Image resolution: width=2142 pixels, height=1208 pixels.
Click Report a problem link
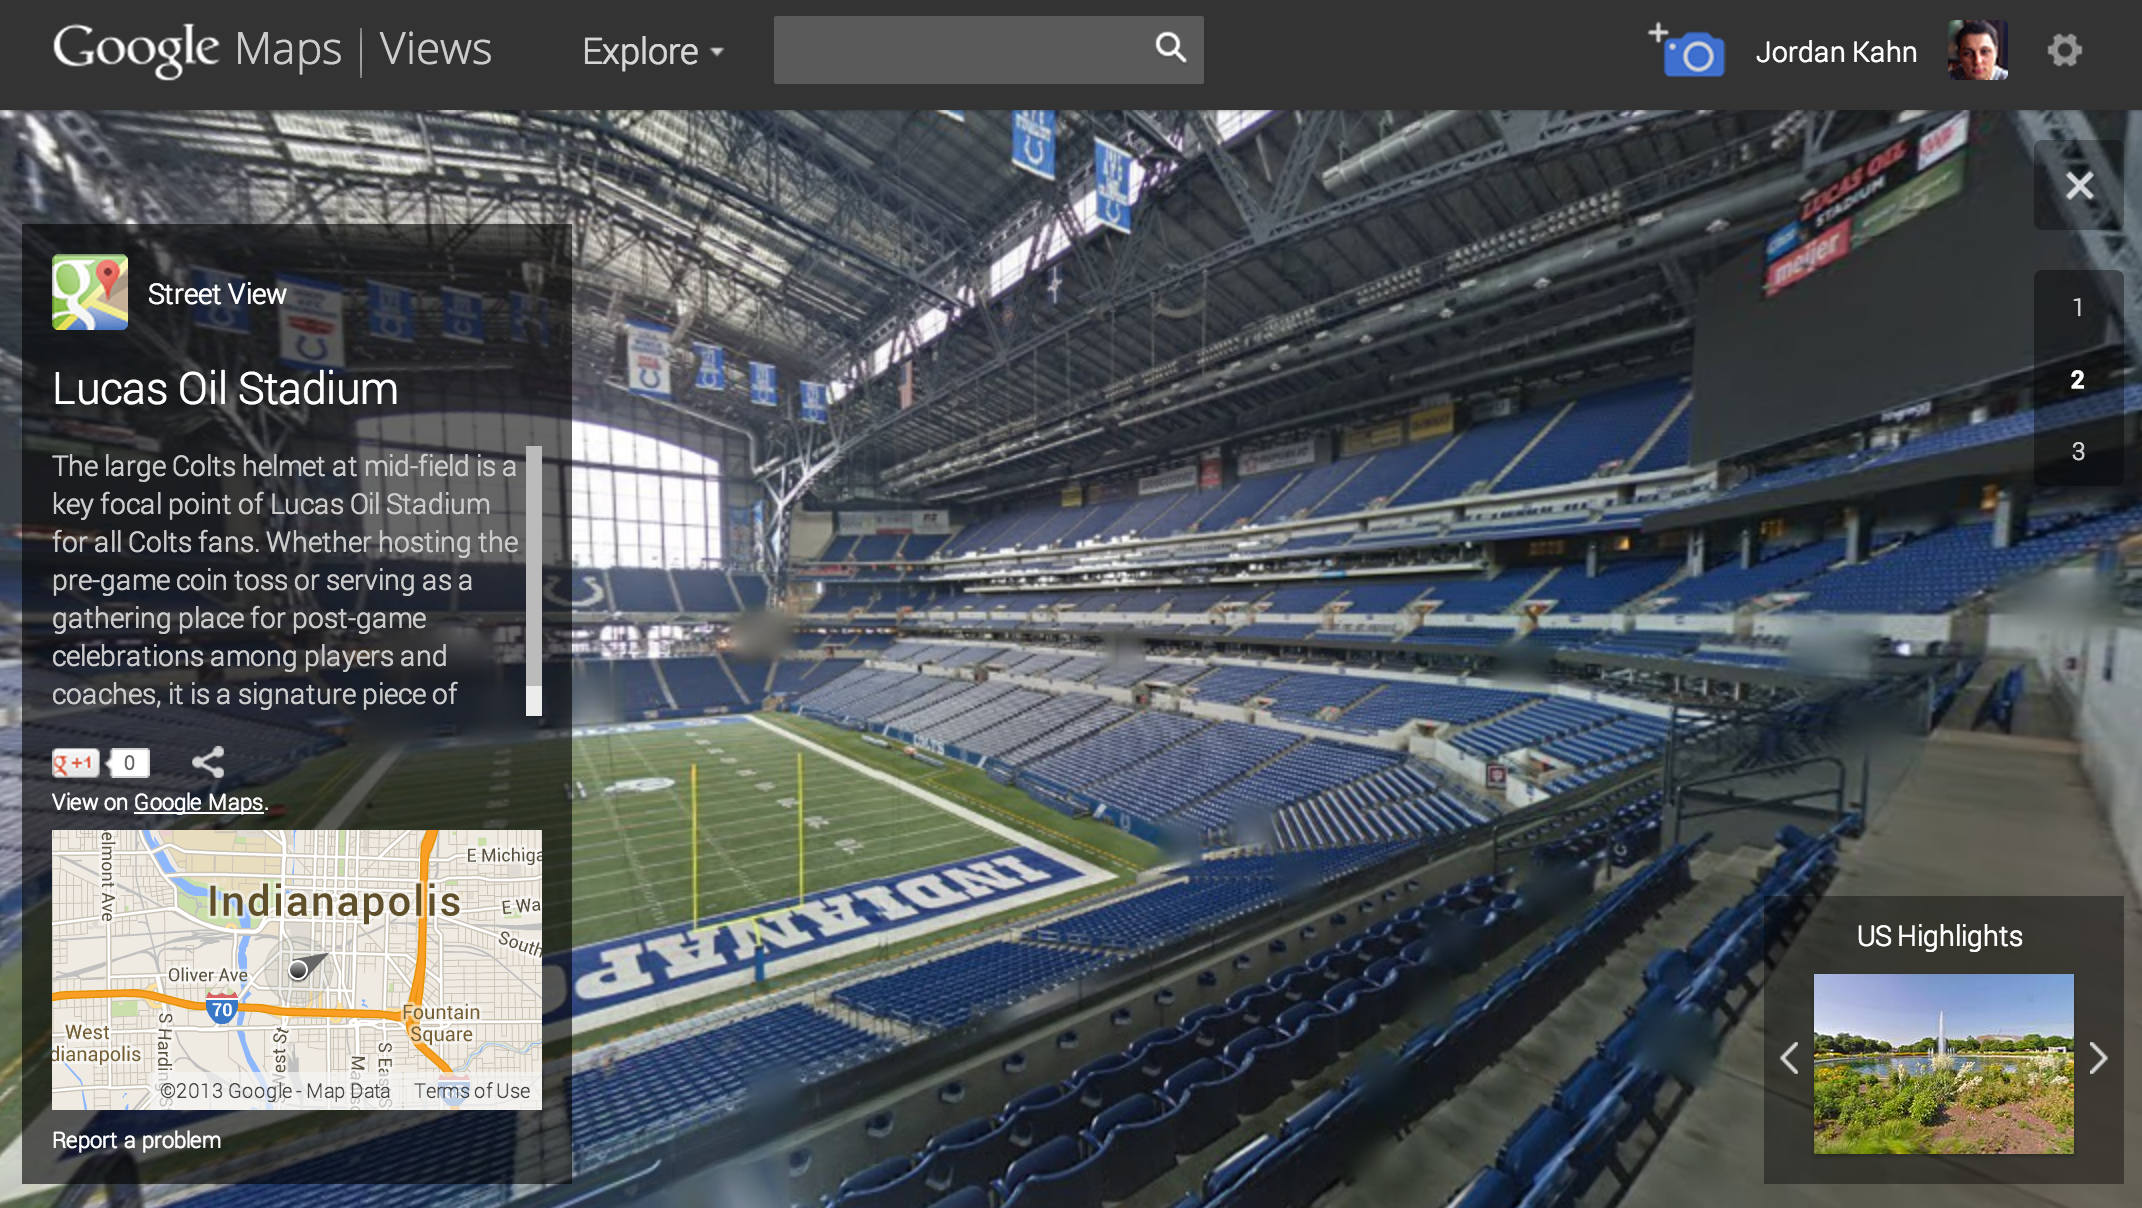[137, 1141]
